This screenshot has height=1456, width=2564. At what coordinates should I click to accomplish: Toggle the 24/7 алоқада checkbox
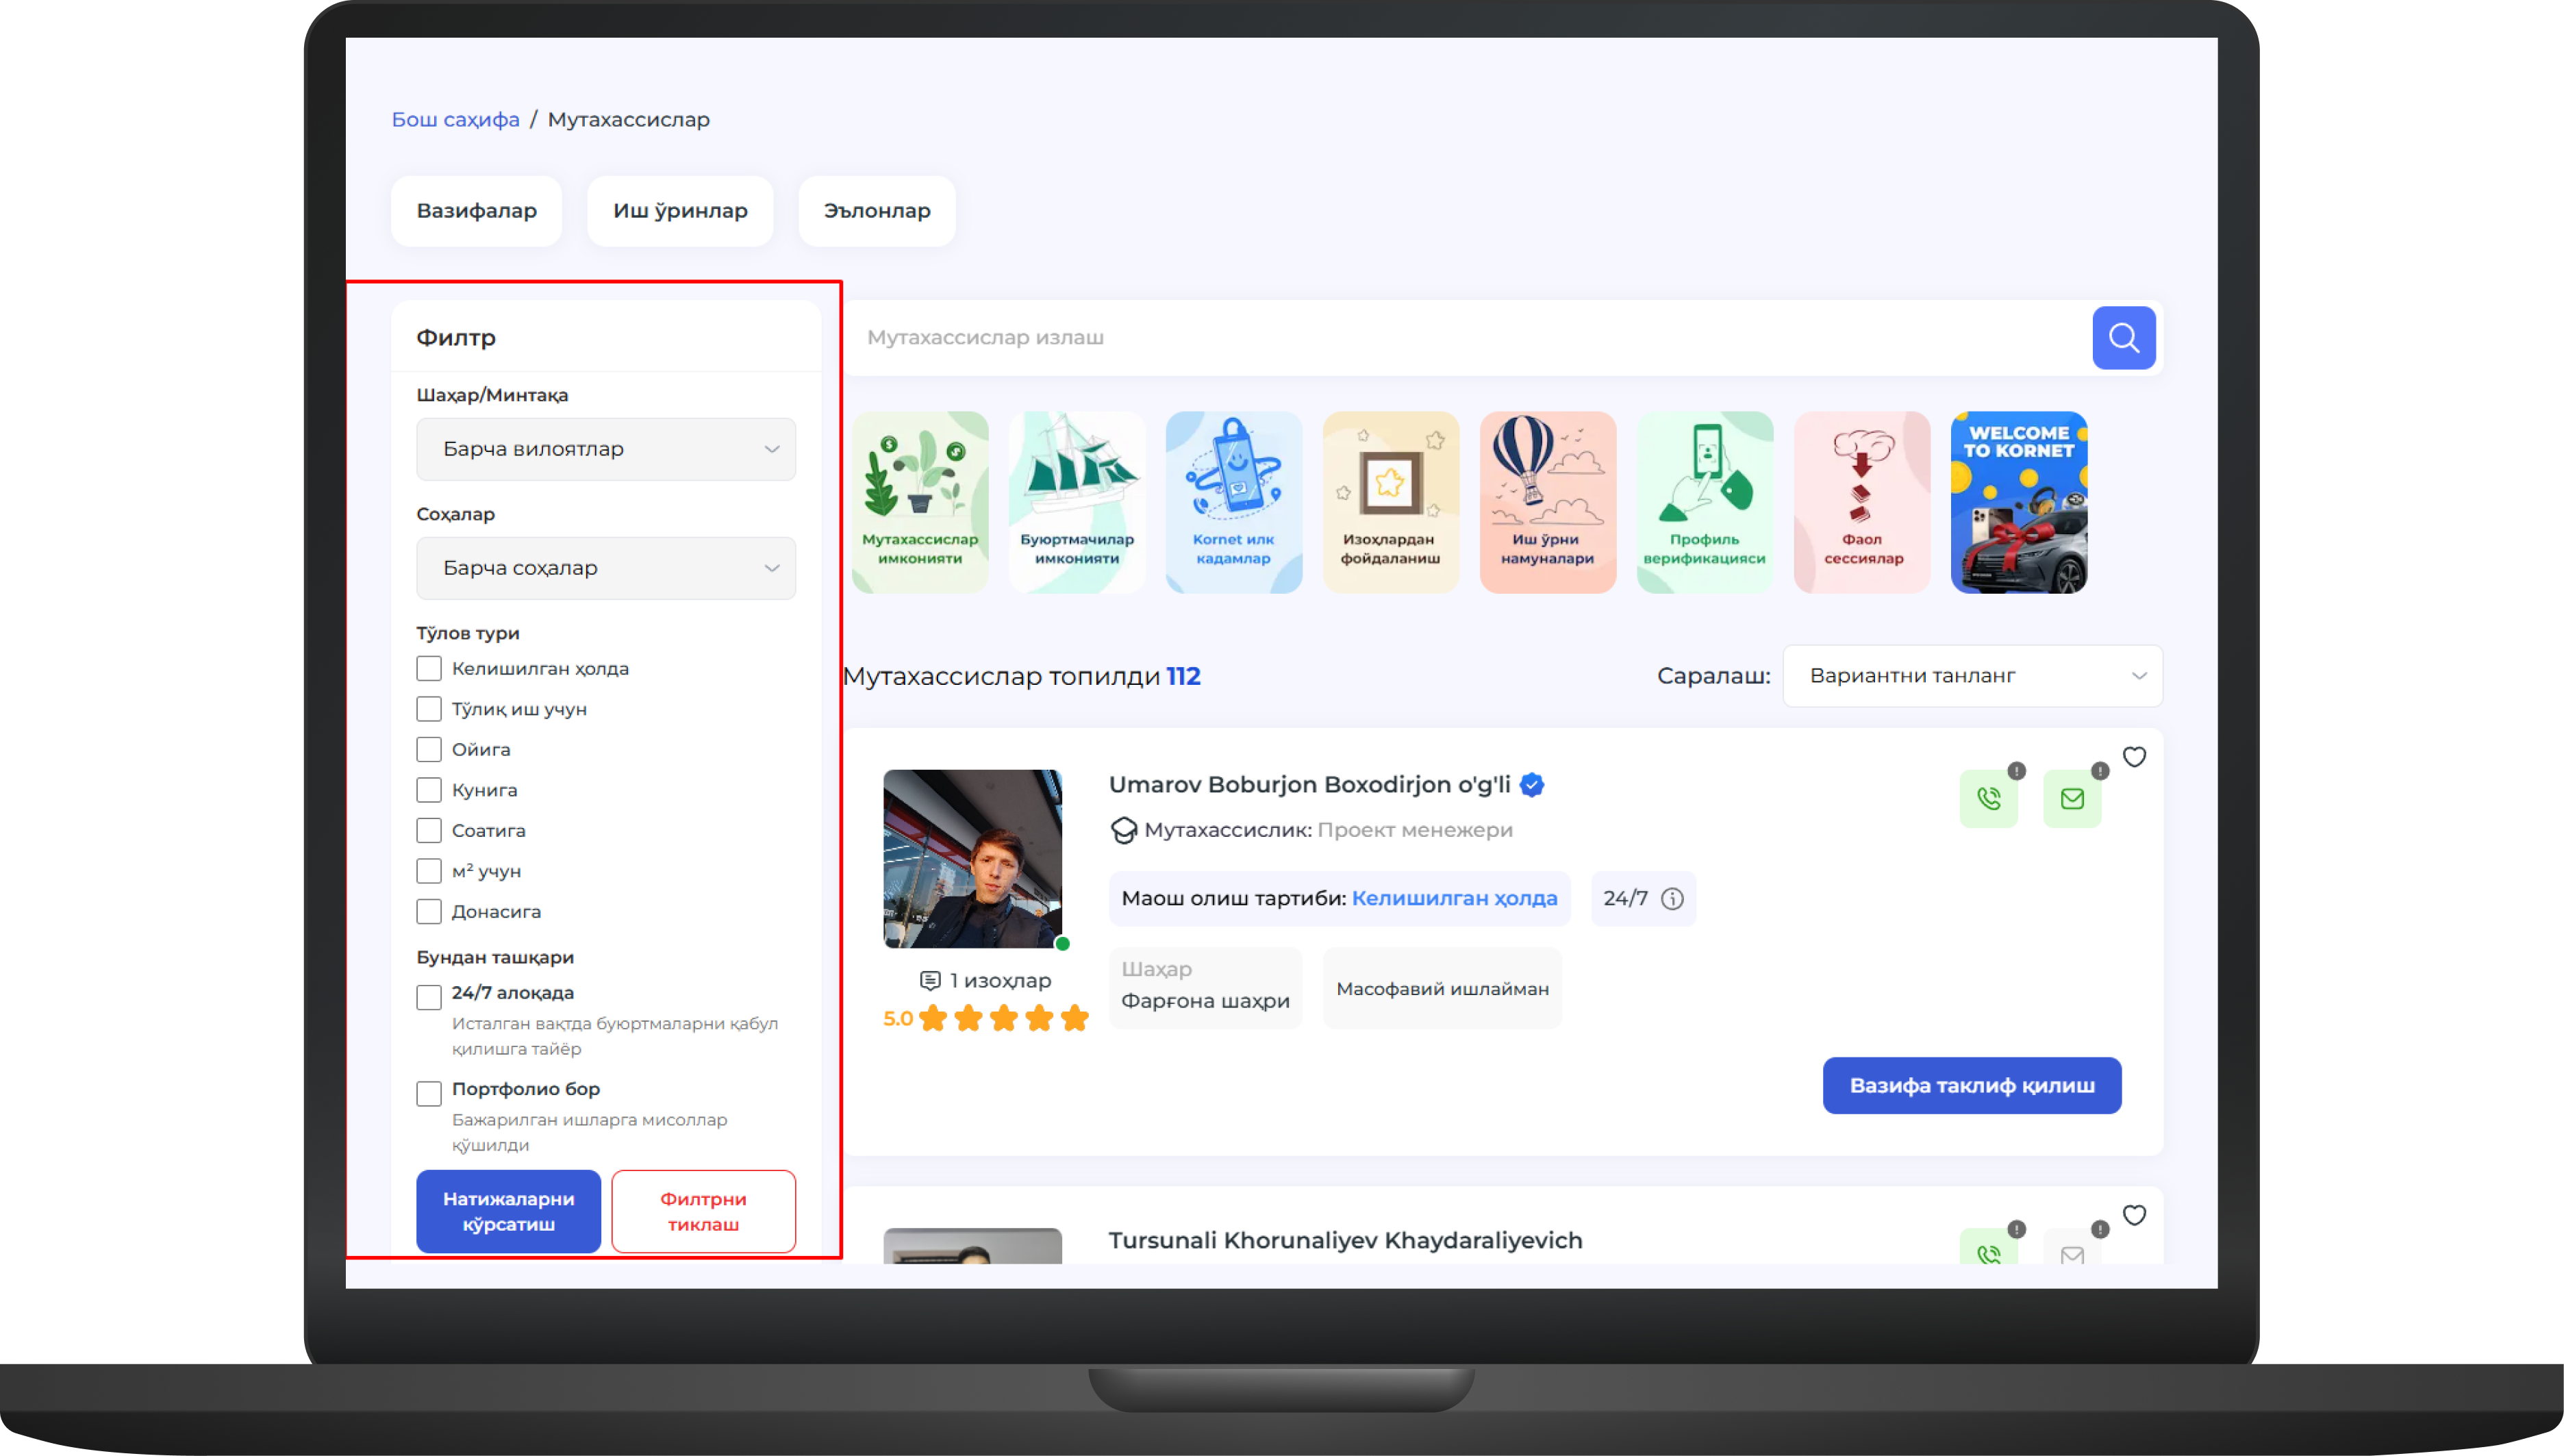point(429,996)
